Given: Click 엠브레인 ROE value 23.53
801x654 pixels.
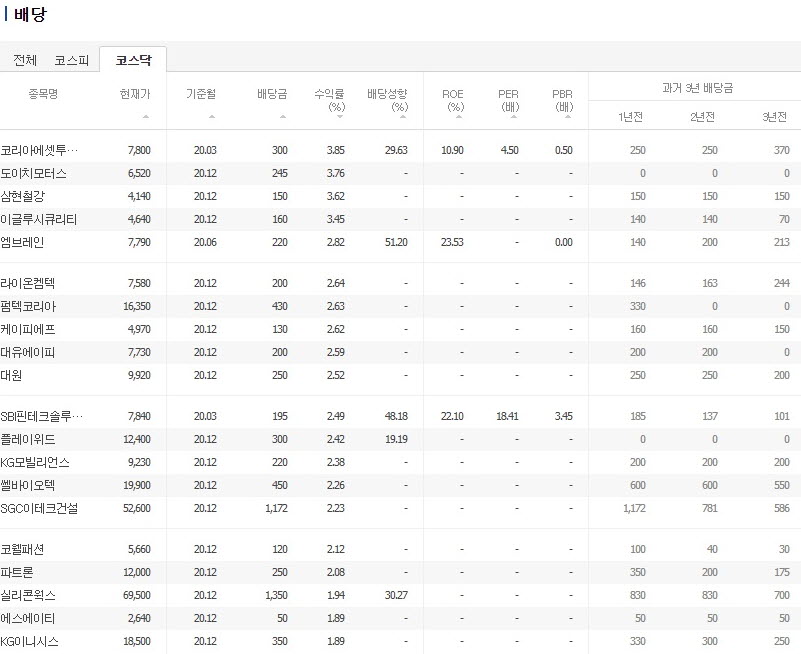Looking at the screenshot, I should [452, 242].
